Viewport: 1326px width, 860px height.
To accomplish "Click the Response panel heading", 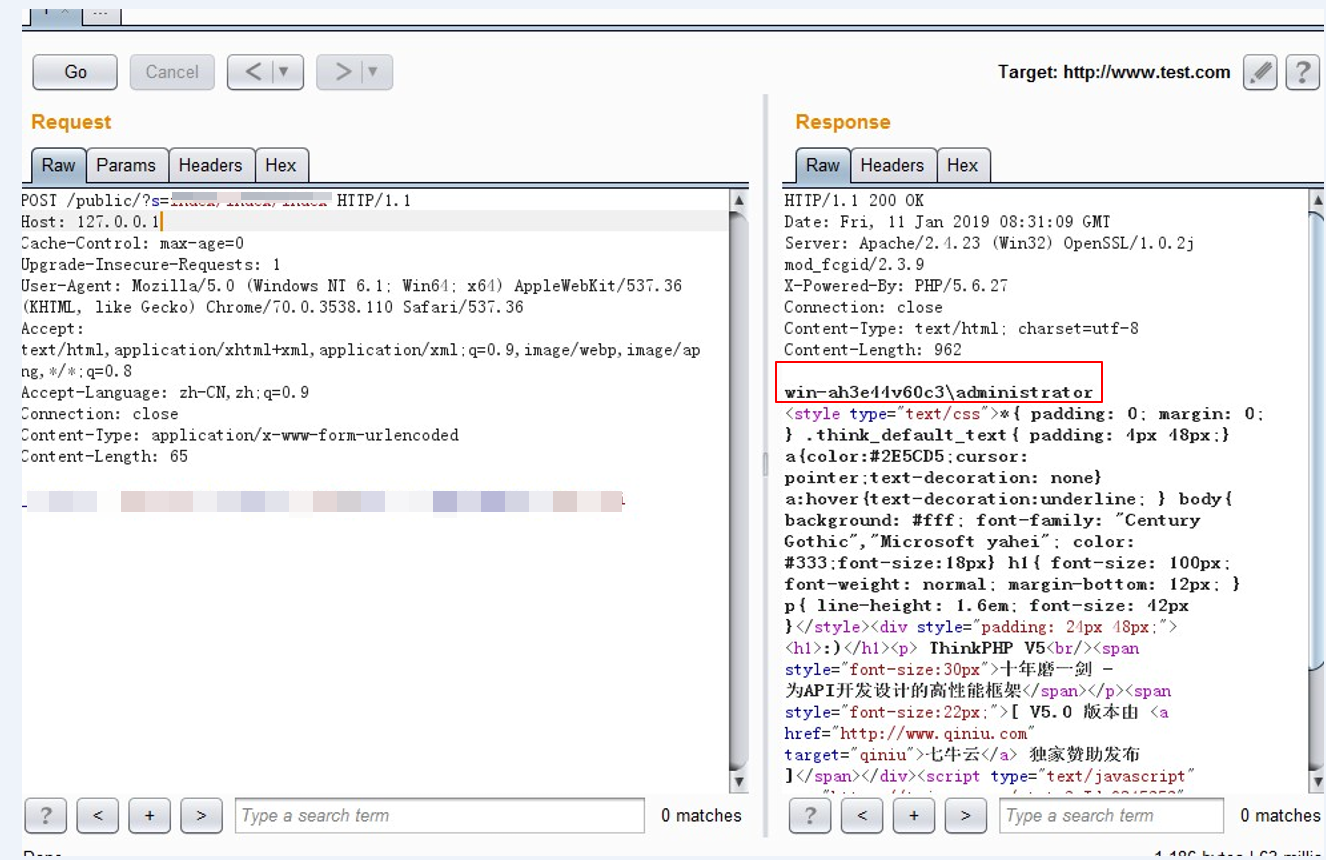I will 842,122.
